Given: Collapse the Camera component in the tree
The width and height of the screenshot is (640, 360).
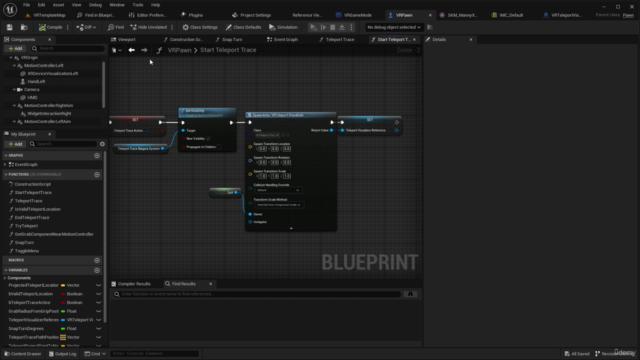Looking at the screenshot, I should [x=14, y=90].
